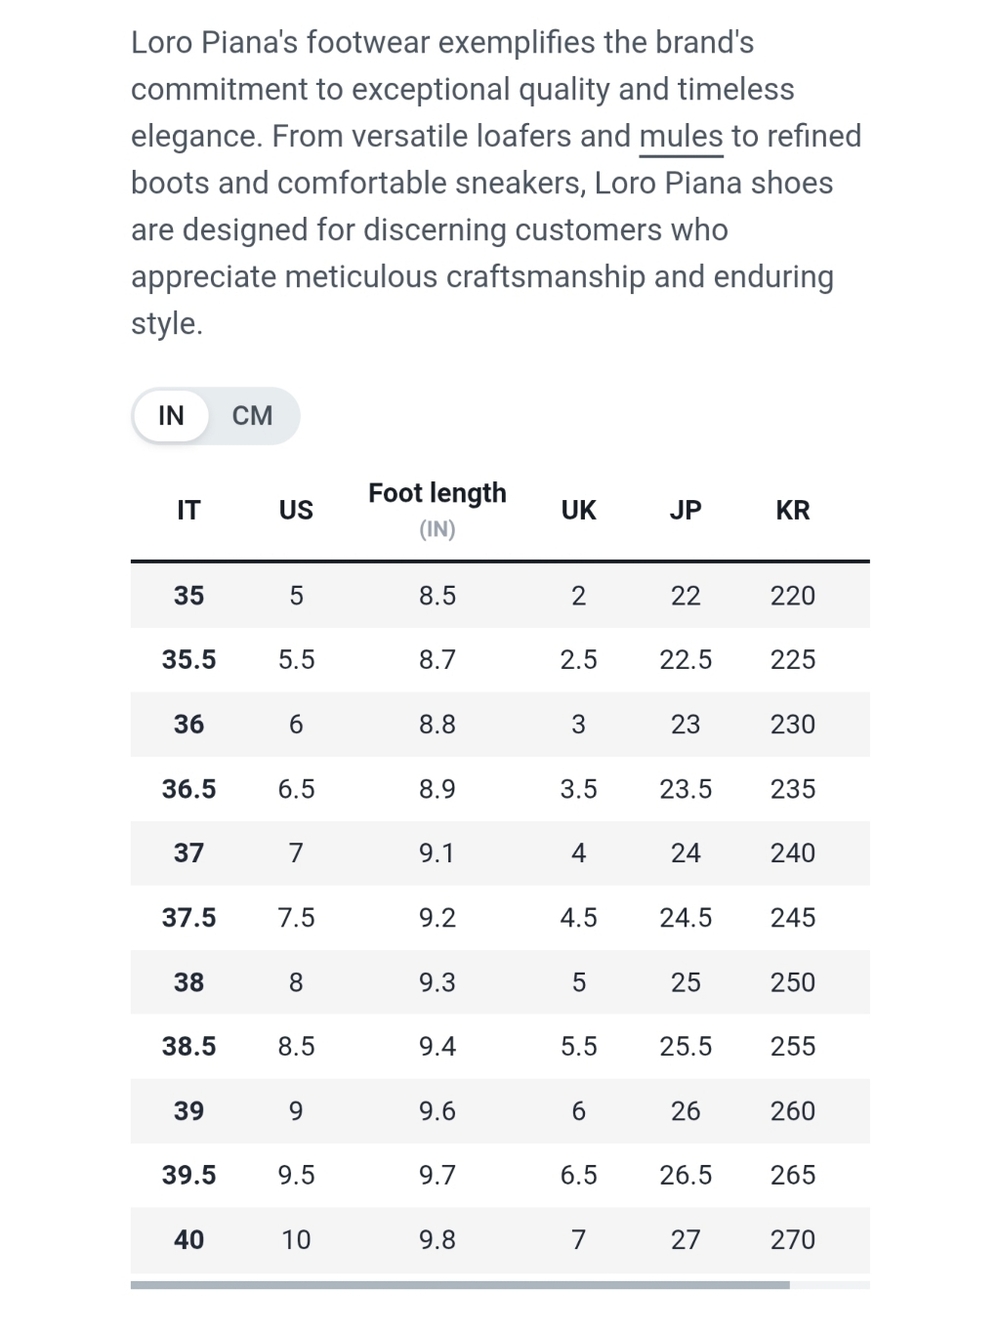Click the IT 39.5 size label
Image resolution: width=1000 pixels, height=1330 pixels.
pyautogui.click(x=189, y=1175)
